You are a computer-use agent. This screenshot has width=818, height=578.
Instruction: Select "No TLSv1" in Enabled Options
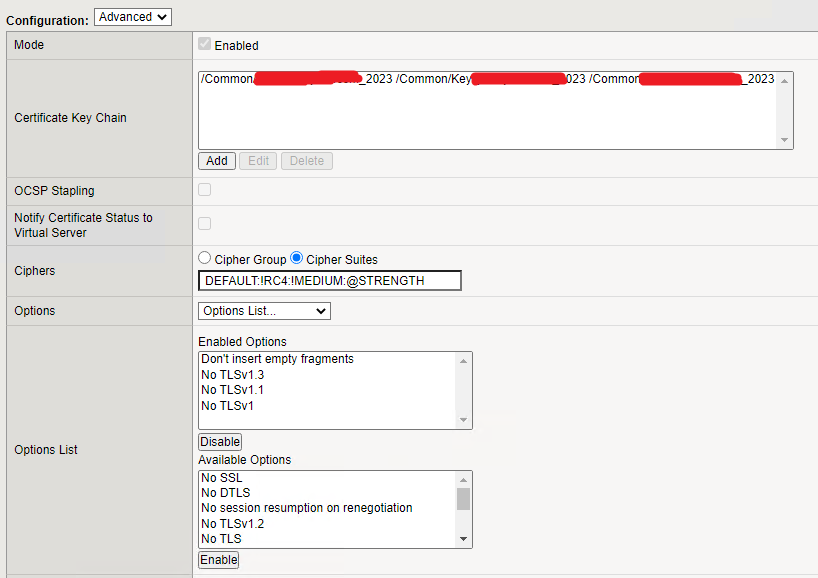tap(227, 405)
